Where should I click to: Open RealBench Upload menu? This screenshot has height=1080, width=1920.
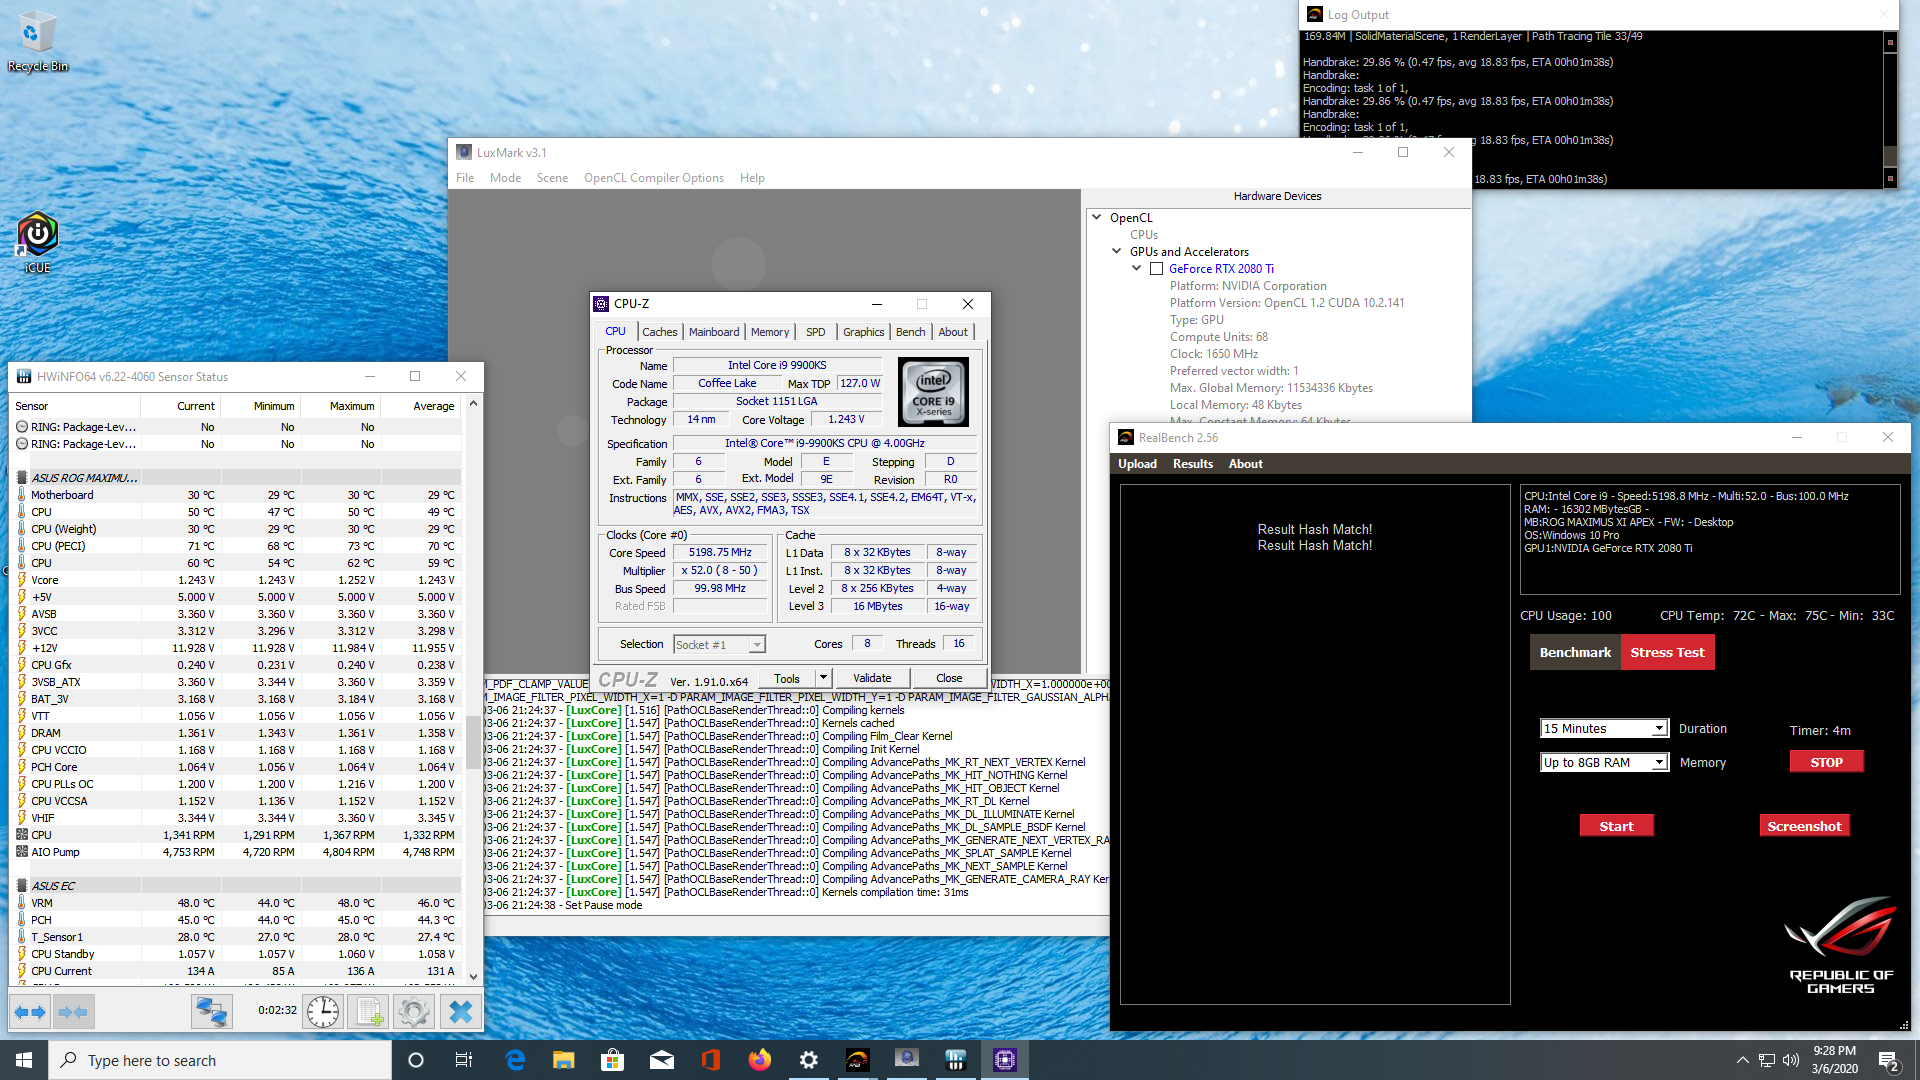[x=1137, y=464]
